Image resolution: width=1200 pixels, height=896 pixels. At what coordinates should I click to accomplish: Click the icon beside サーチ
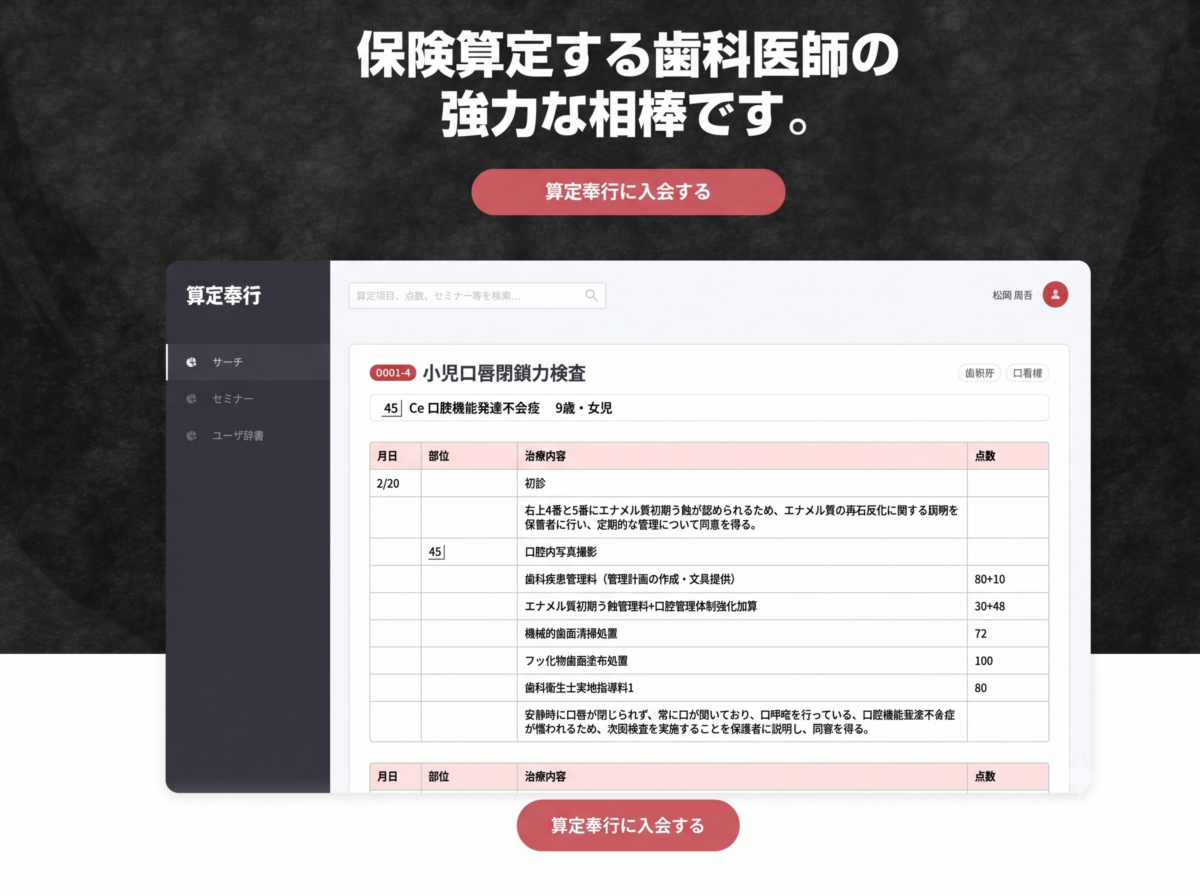[x=191, y=362]
